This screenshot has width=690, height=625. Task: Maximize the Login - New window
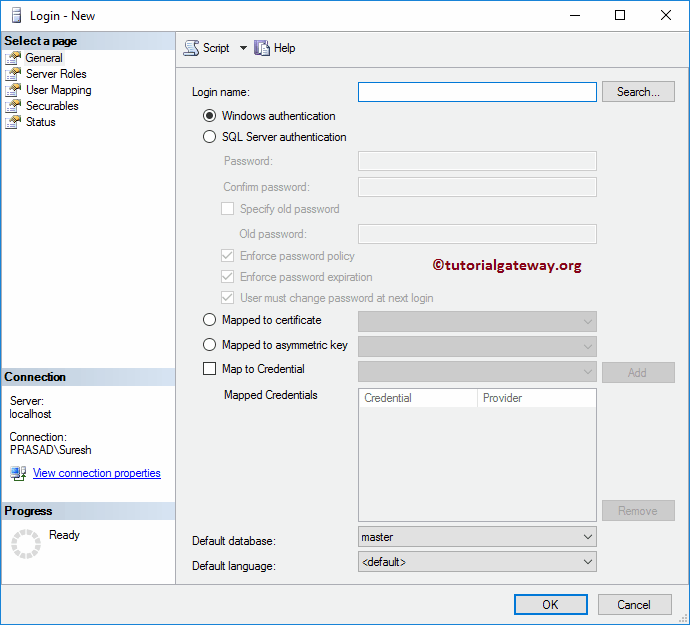620,15
